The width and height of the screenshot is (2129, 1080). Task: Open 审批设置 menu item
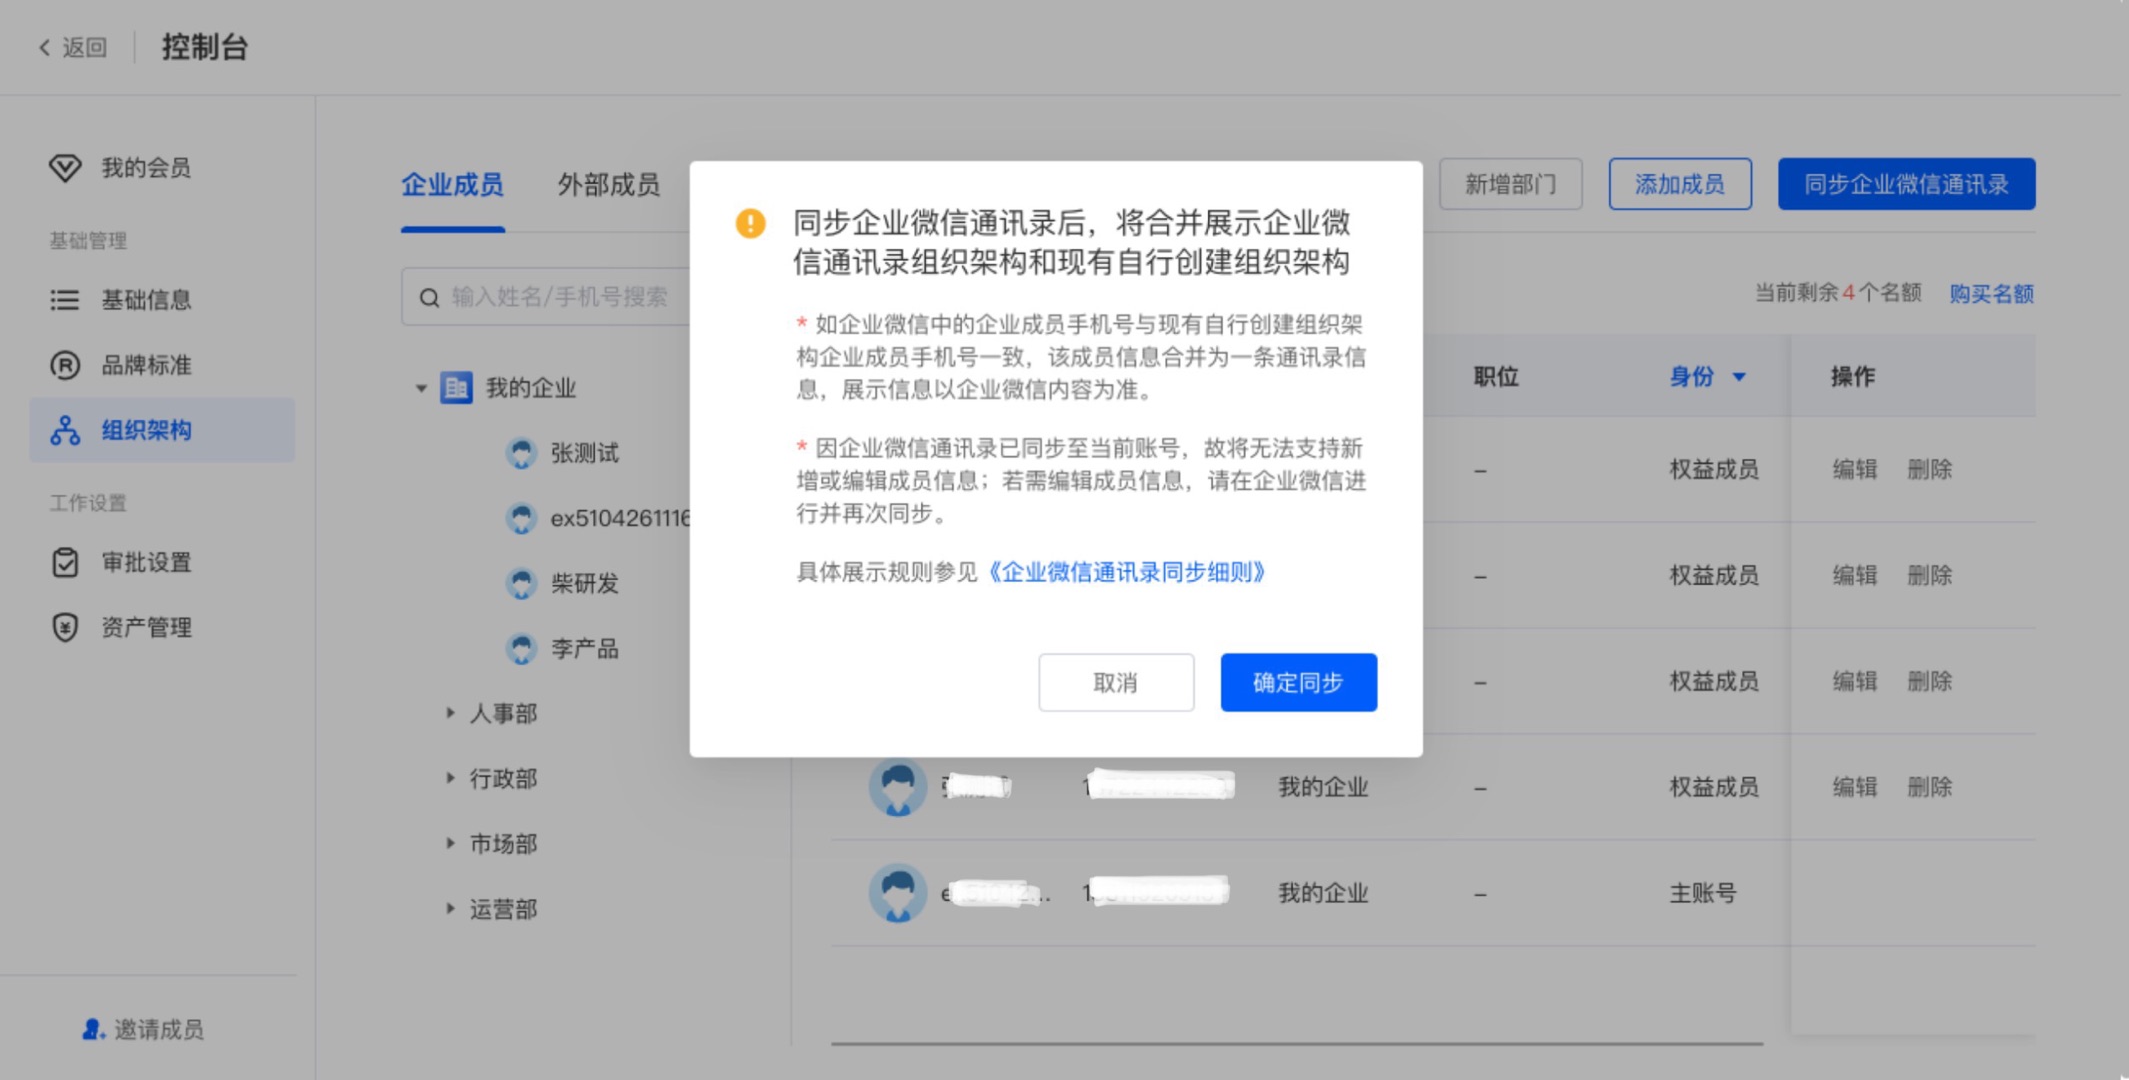click(x=146, y=562)
